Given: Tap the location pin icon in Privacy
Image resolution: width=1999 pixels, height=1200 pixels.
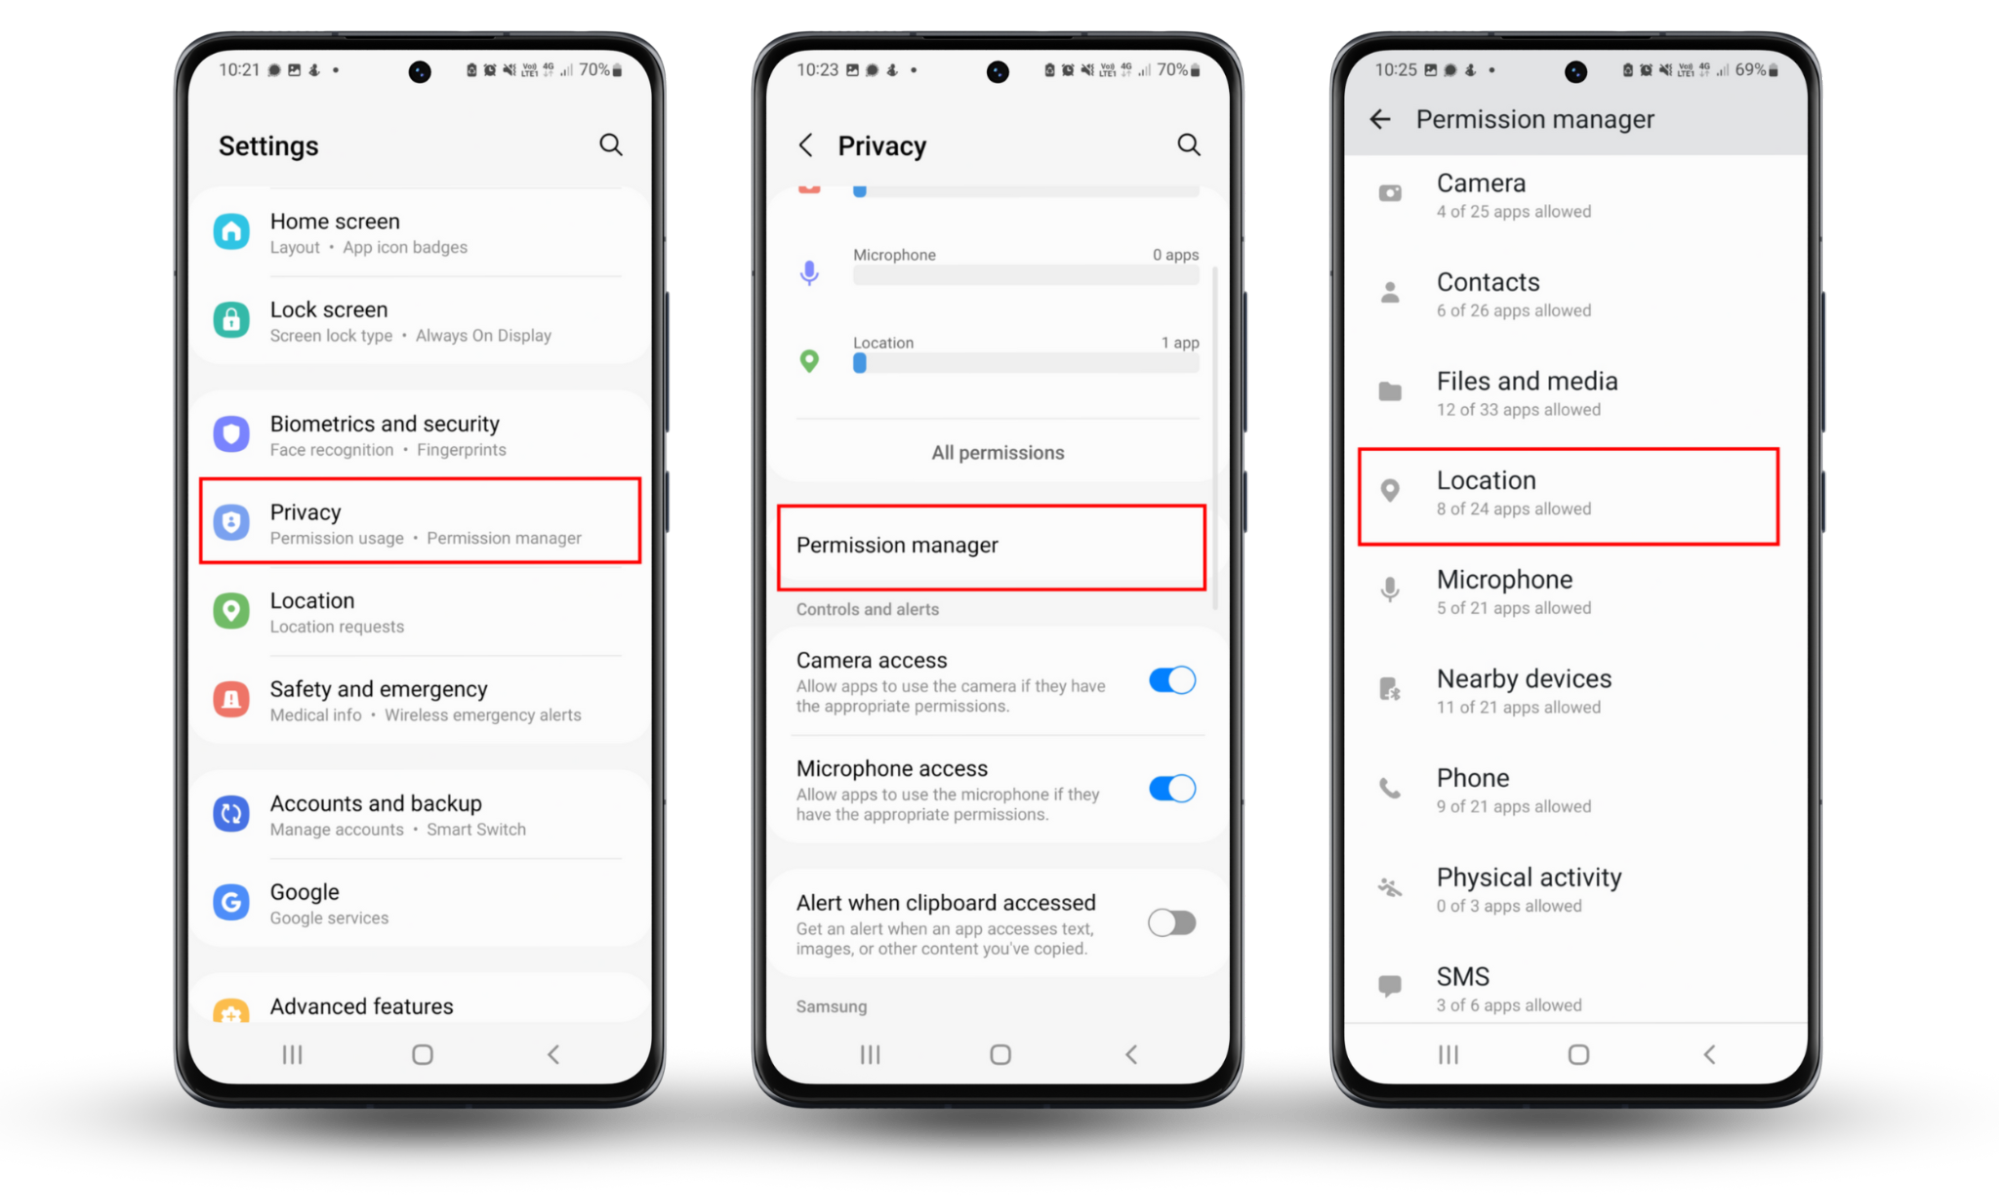Looking at the screenshot, I should point(808,360).
